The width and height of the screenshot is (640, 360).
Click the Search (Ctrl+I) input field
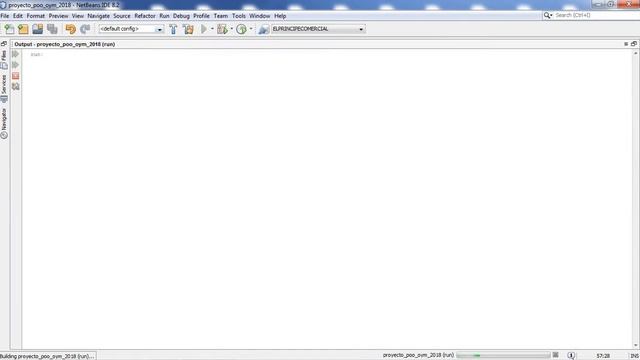[596, 15]
